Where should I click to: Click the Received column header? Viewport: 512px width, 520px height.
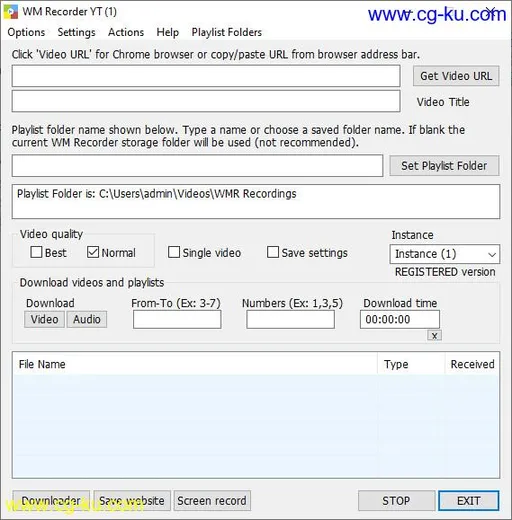click(472, 364)
